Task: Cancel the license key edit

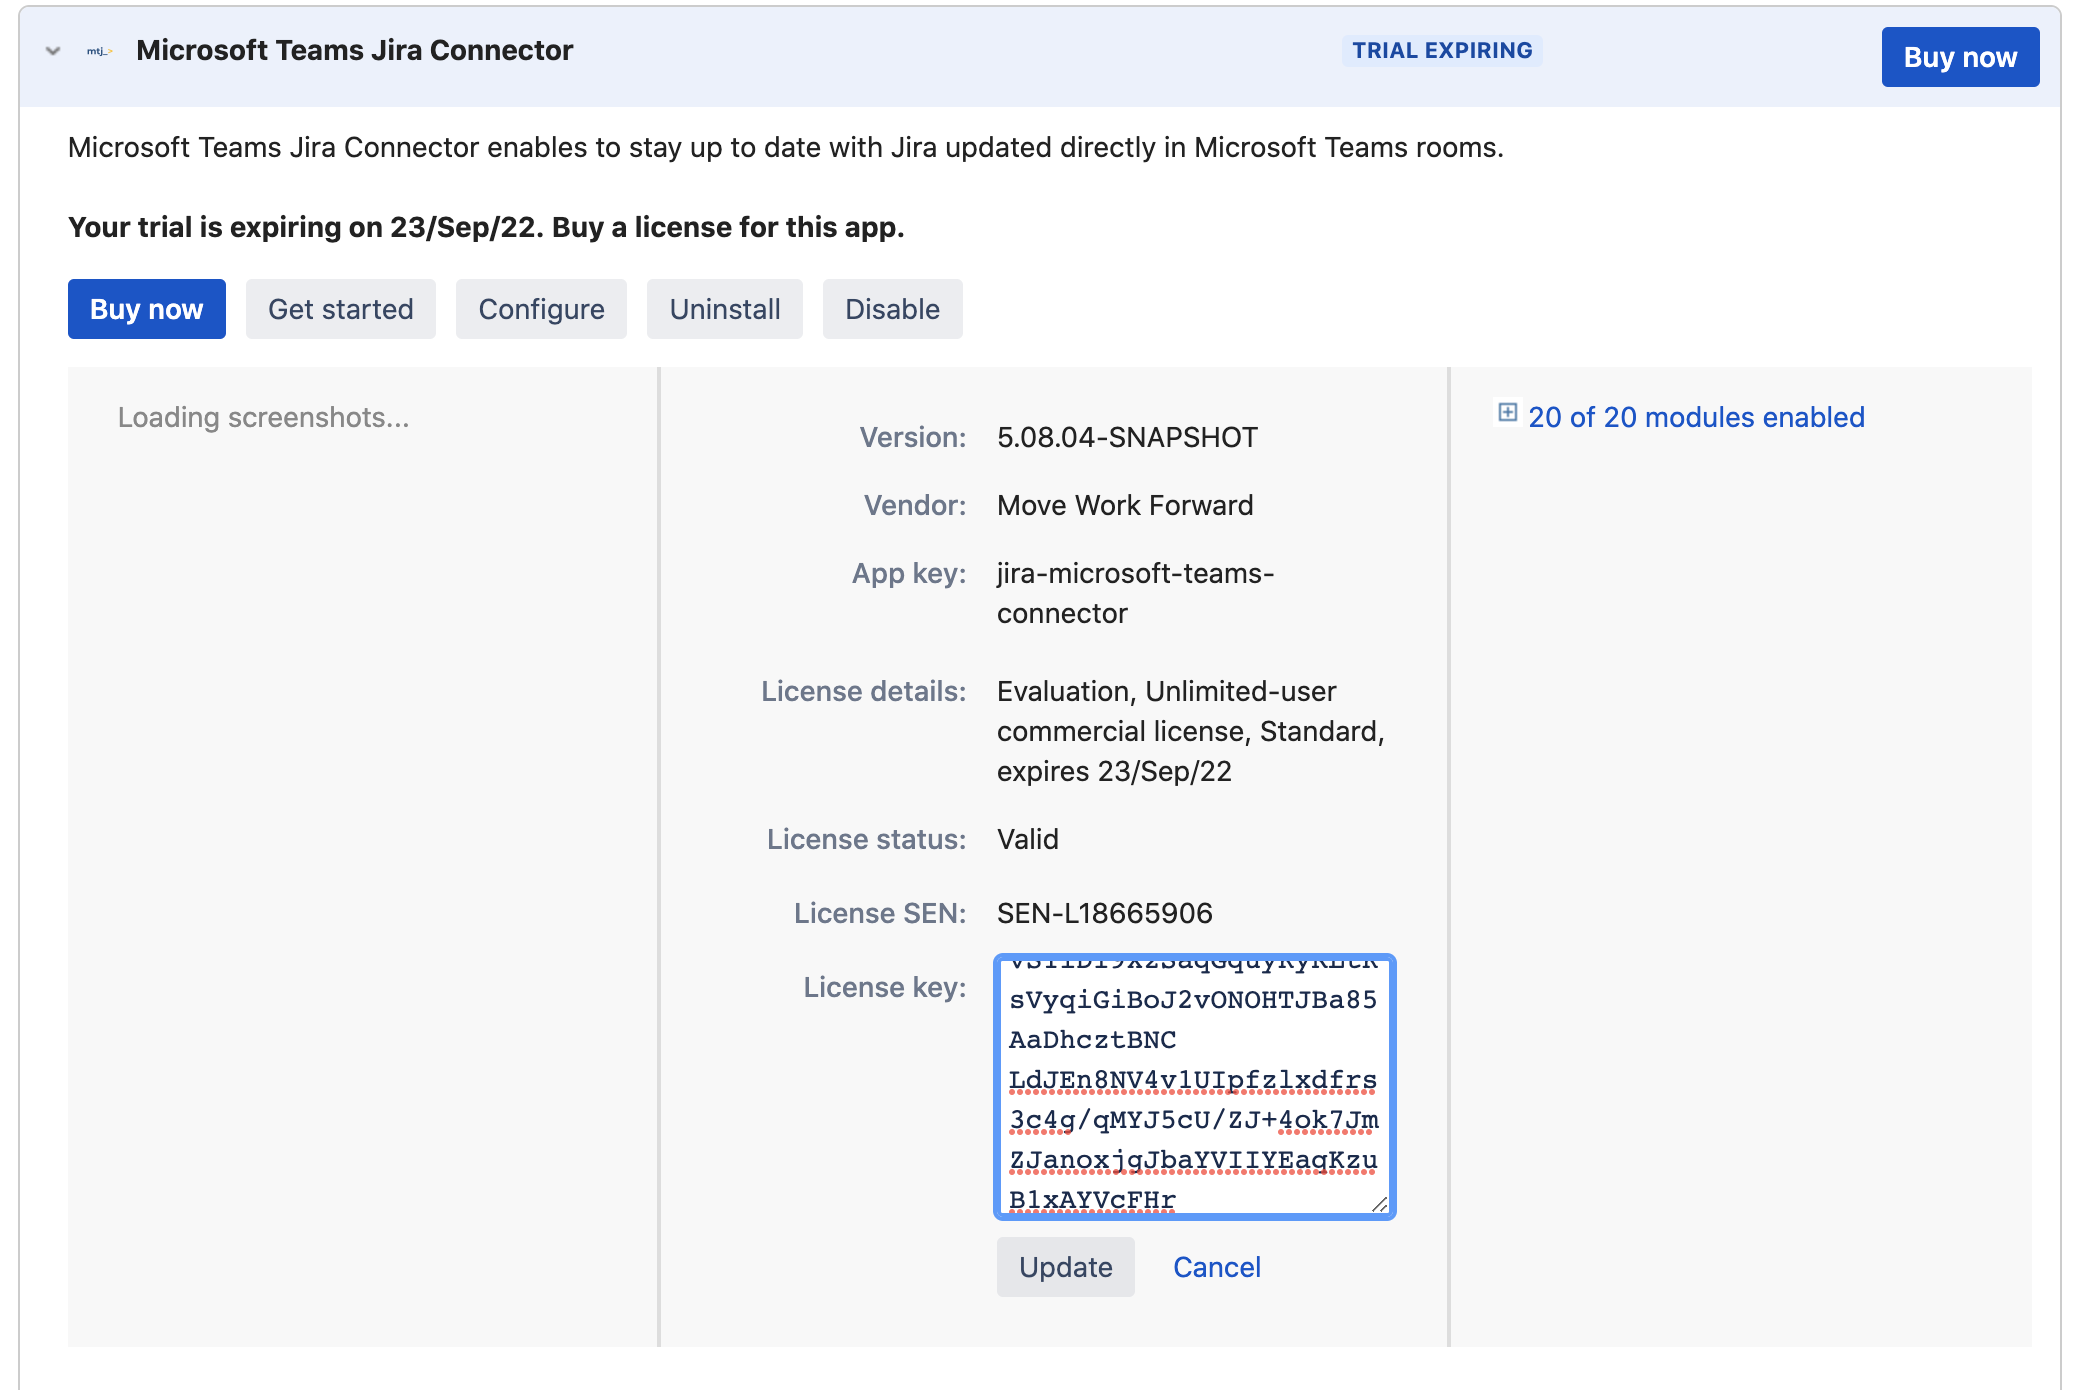Action: coord(1216,1266)
